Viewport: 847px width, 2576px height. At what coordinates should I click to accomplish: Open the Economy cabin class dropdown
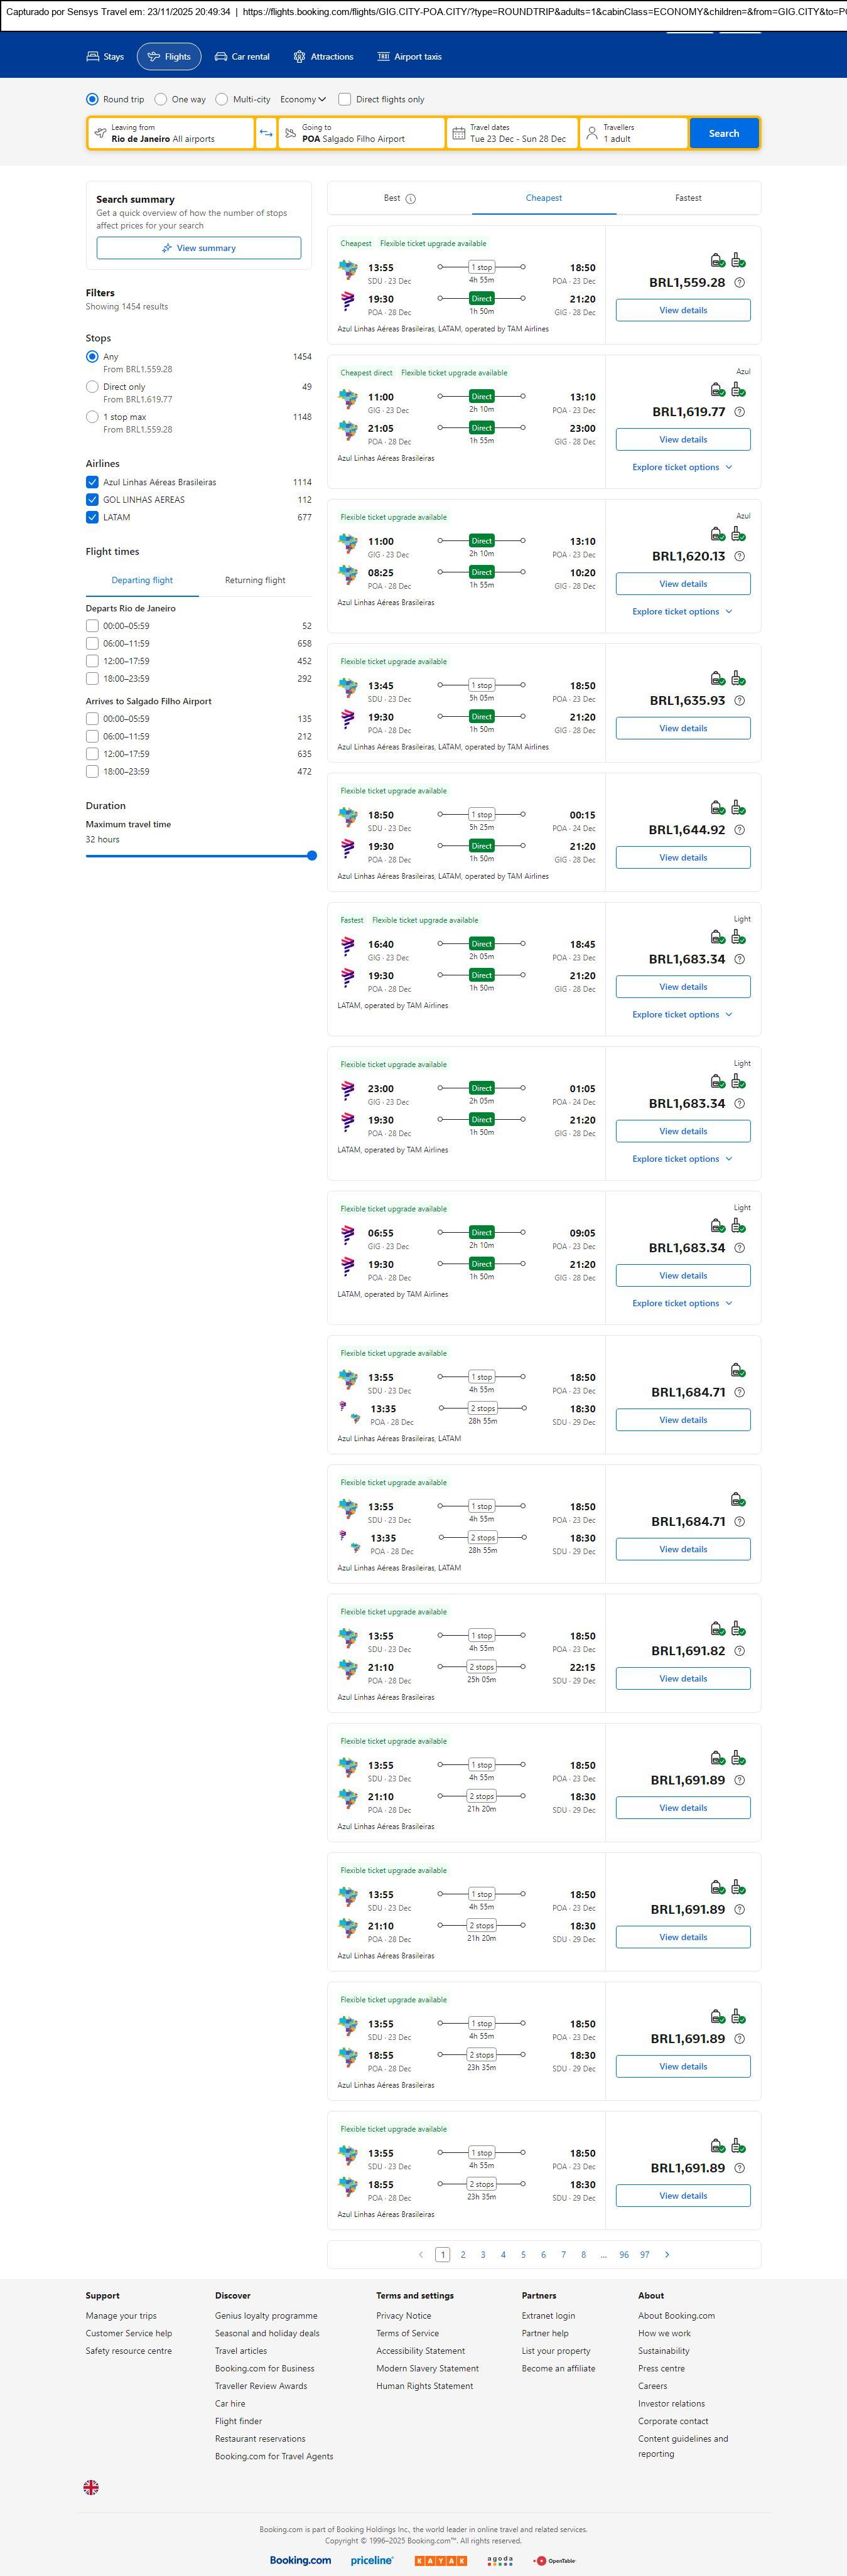pyautogui.click(x=303, y=99)
